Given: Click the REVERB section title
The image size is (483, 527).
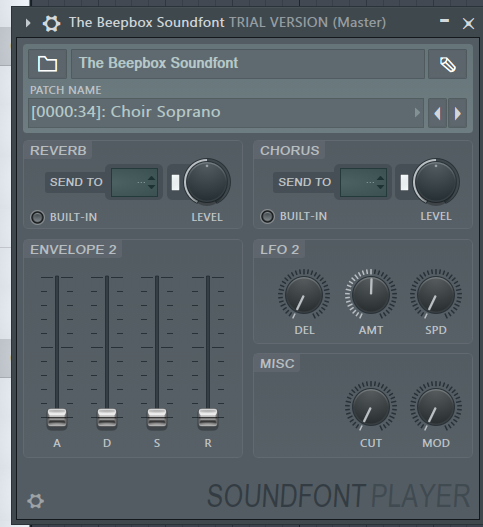Looking at the screenshot, I should (x=58, y=151).
